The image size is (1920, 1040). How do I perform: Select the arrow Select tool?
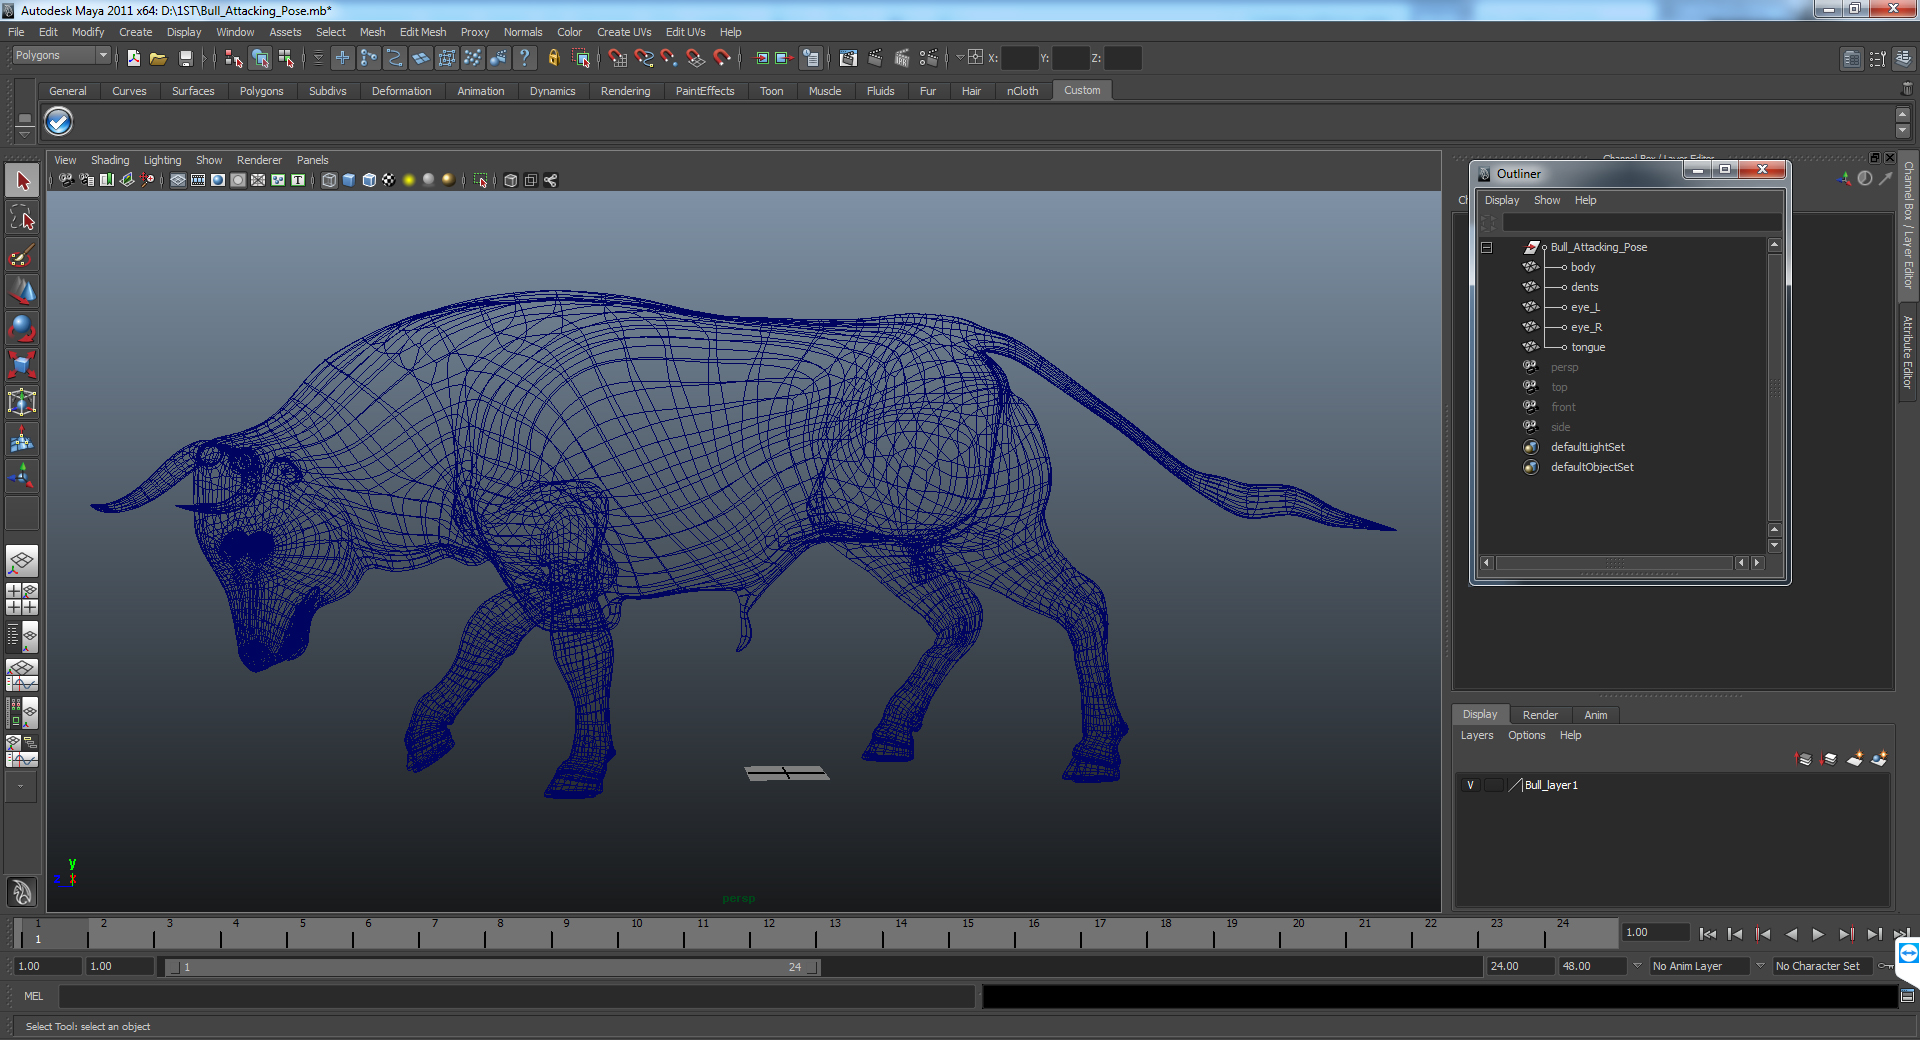tap(22, 181)
